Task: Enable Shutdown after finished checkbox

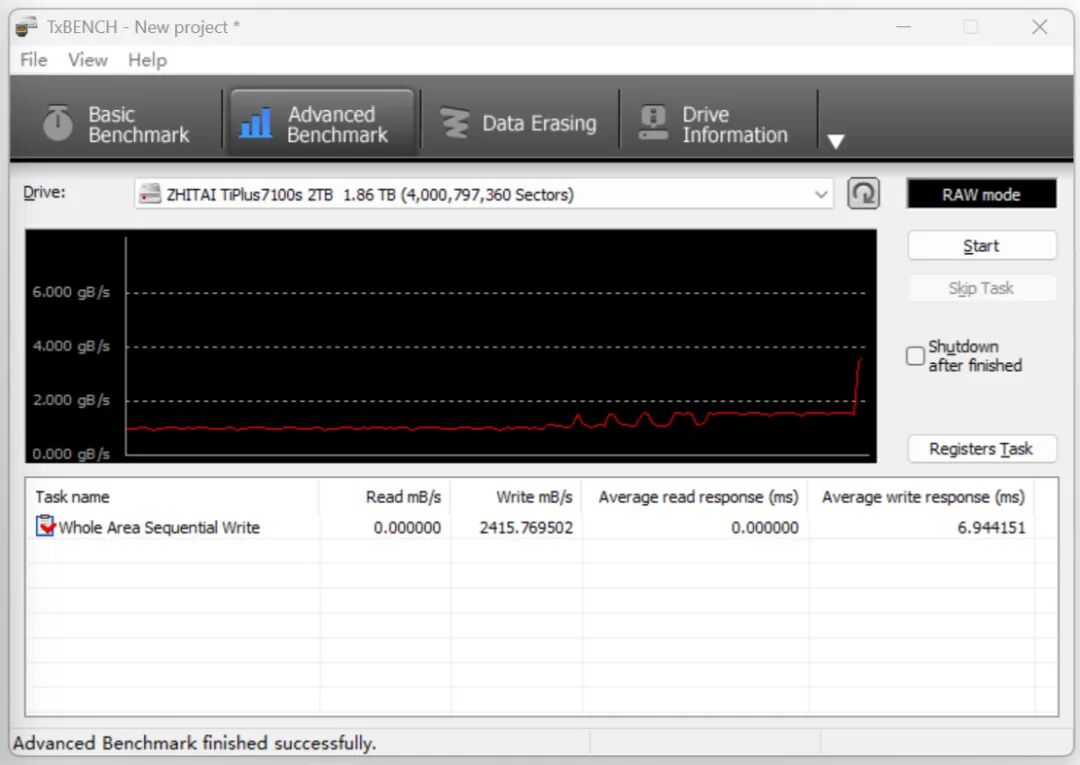Action: coord(915,356)
